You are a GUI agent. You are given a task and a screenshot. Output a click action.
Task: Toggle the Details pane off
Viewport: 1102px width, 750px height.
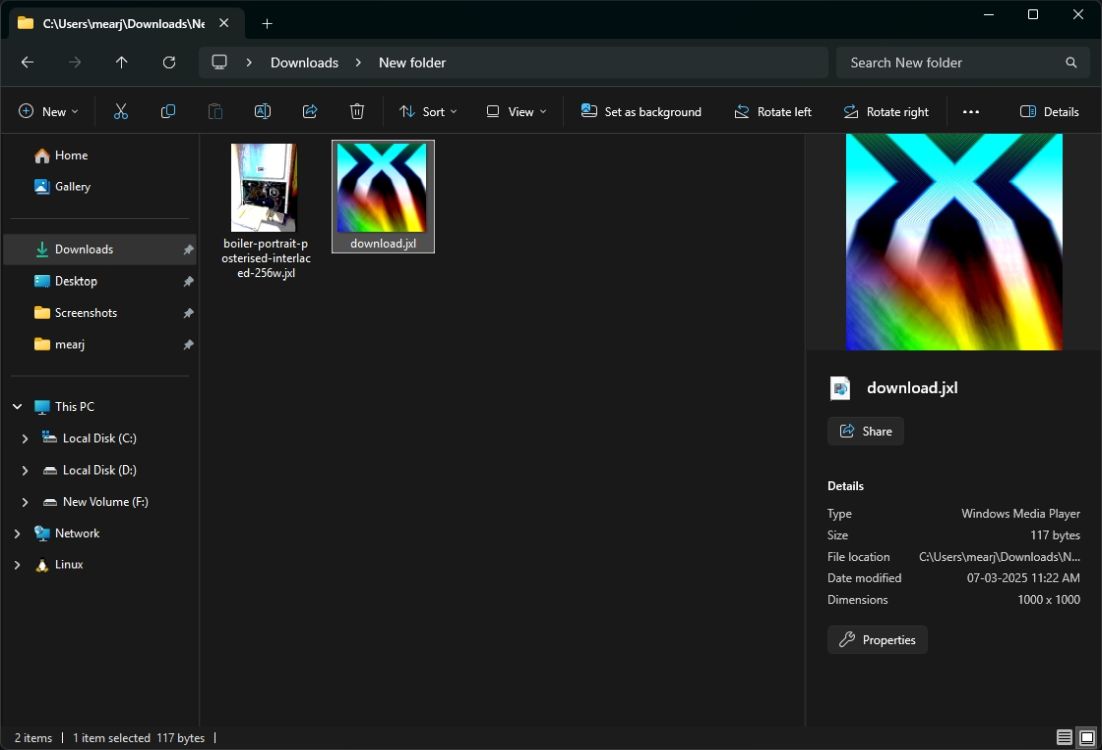(1049, 111)
